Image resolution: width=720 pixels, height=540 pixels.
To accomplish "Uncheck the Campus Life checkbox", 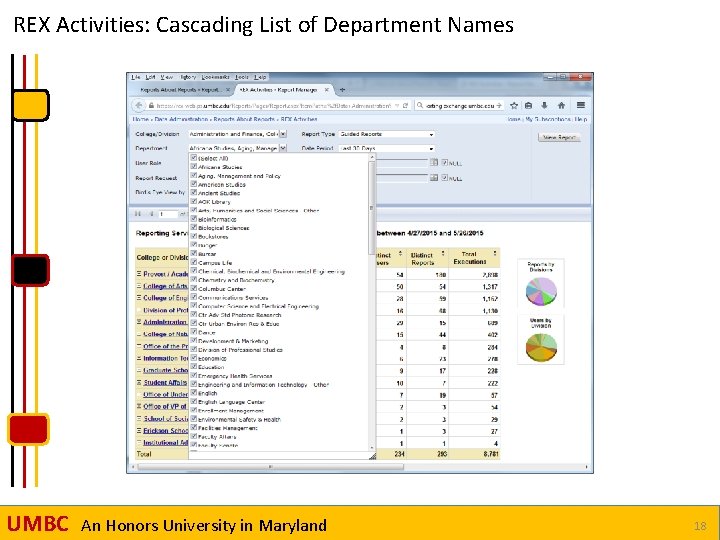I will click(x=194, y=263).
